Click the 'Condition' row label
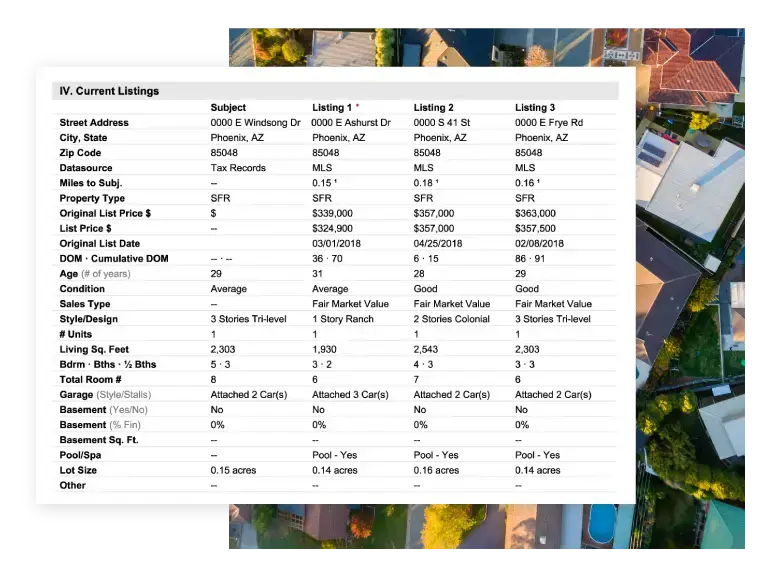This screenshot has width=769, height=577. click(82, 289)
